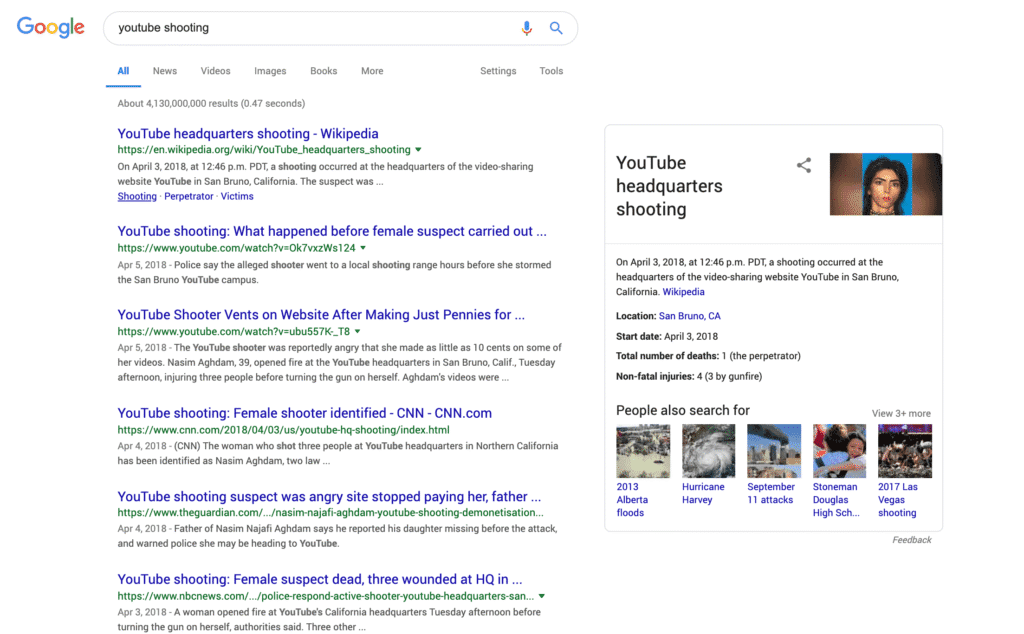Click the share icon in the knowledge panel
Viewport: 1024px width, 634px height.
coord(804,165)
